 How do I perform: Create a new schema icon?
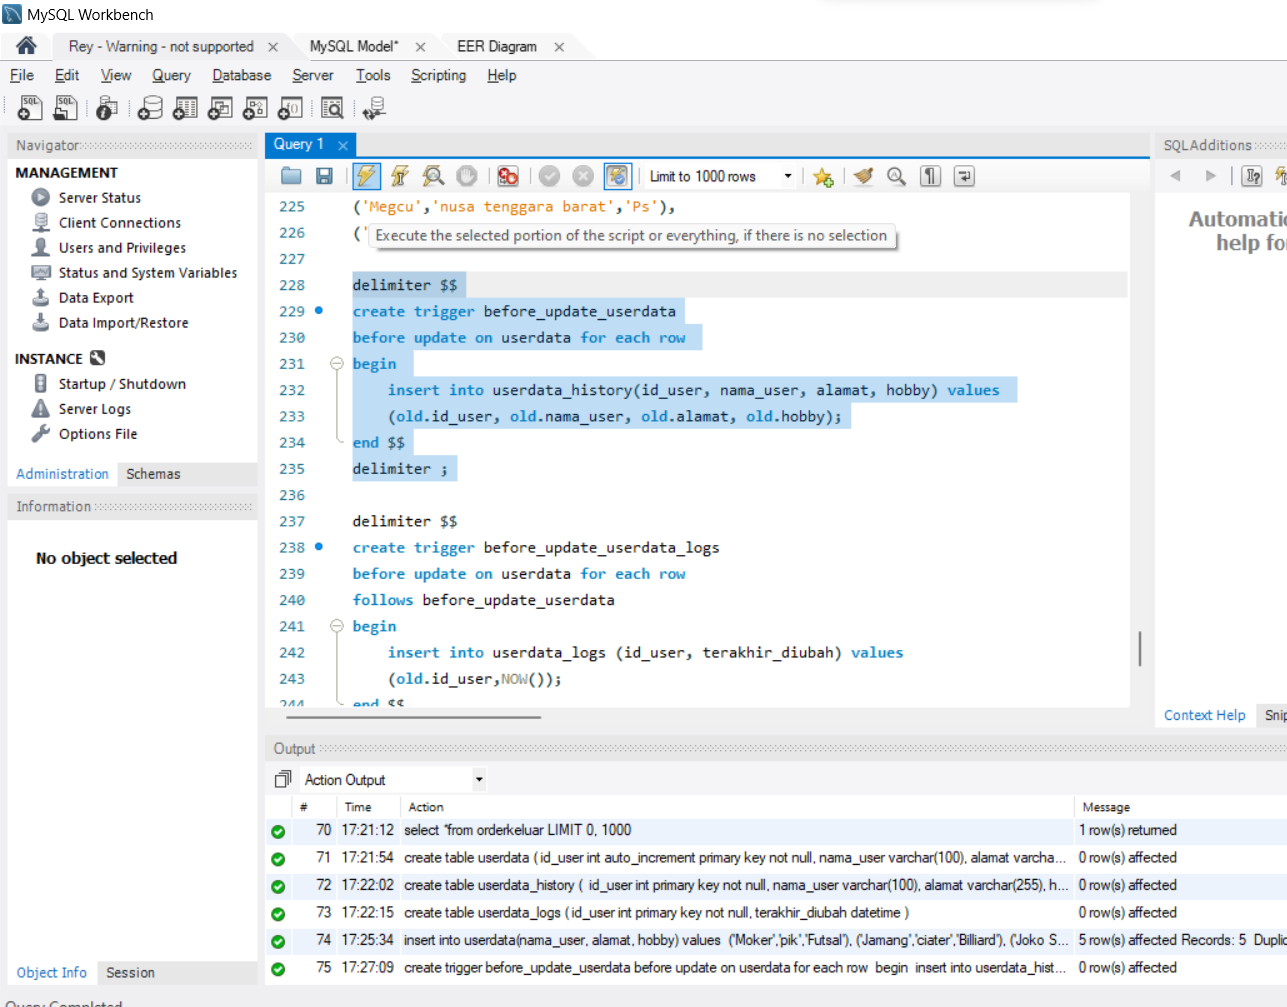pyautogui.click(x=150, y=108)
